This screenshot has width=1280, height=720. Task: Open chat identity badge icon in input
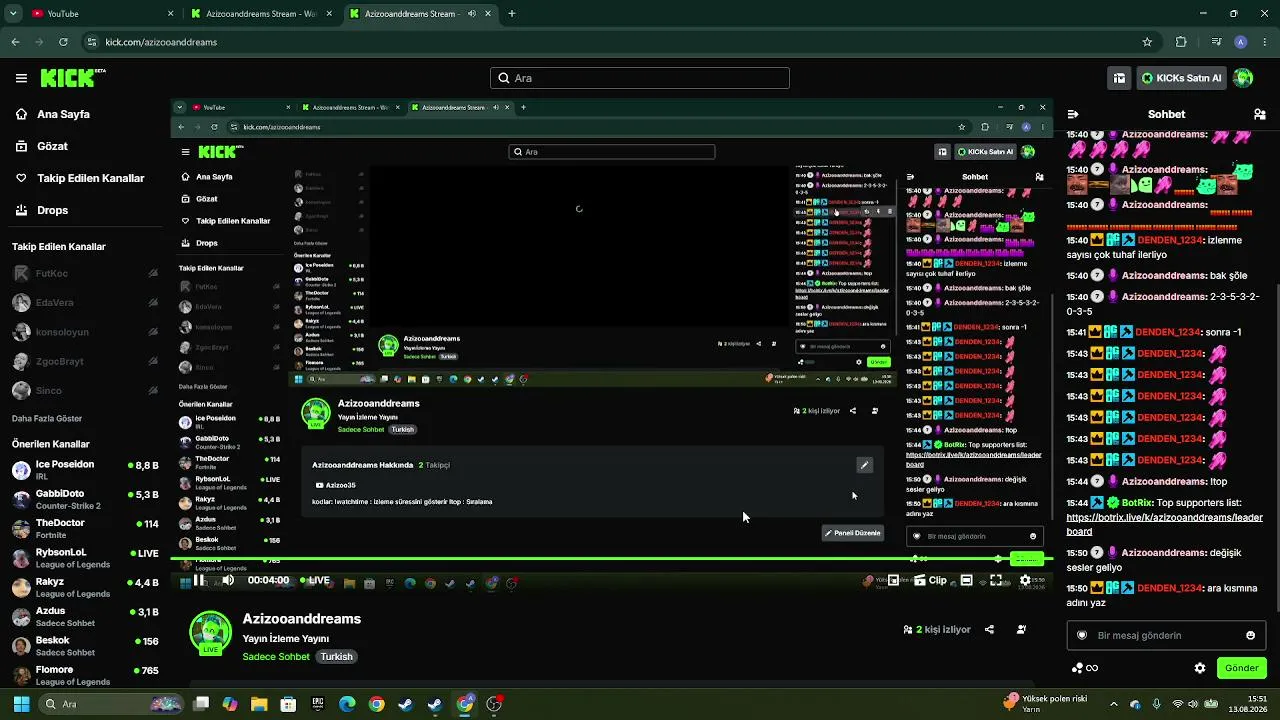point(1082,635)
